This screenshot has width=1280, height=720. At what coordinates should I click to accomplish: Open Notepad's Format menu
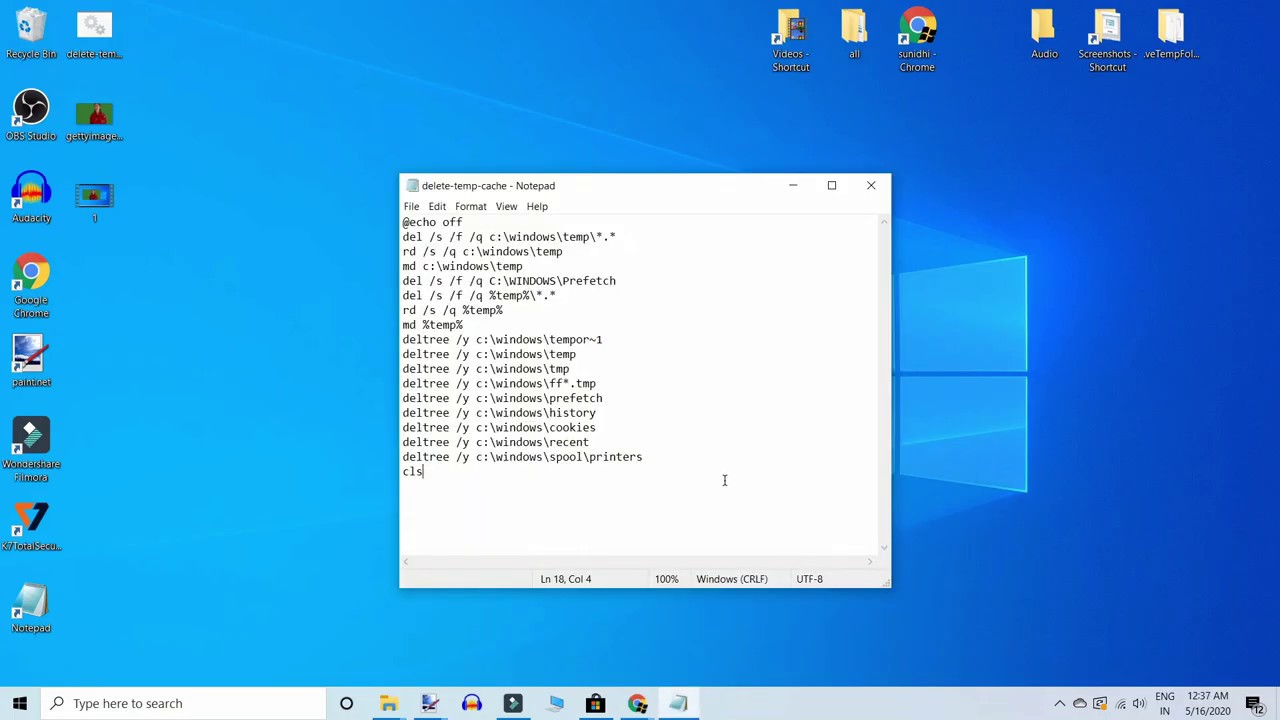click(470, 206)
